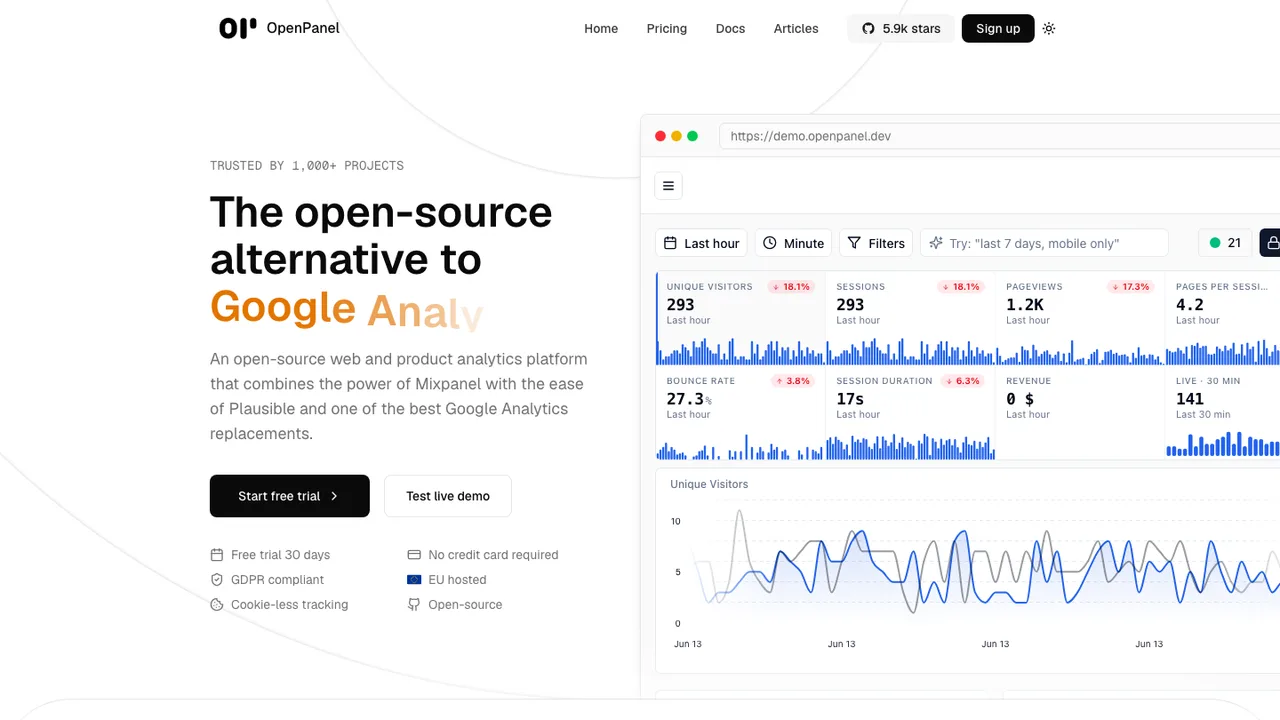Viewport: 1280px width, 720px height.
Task: Select the Revenue metric card
Action: [x=1080, y=413]
